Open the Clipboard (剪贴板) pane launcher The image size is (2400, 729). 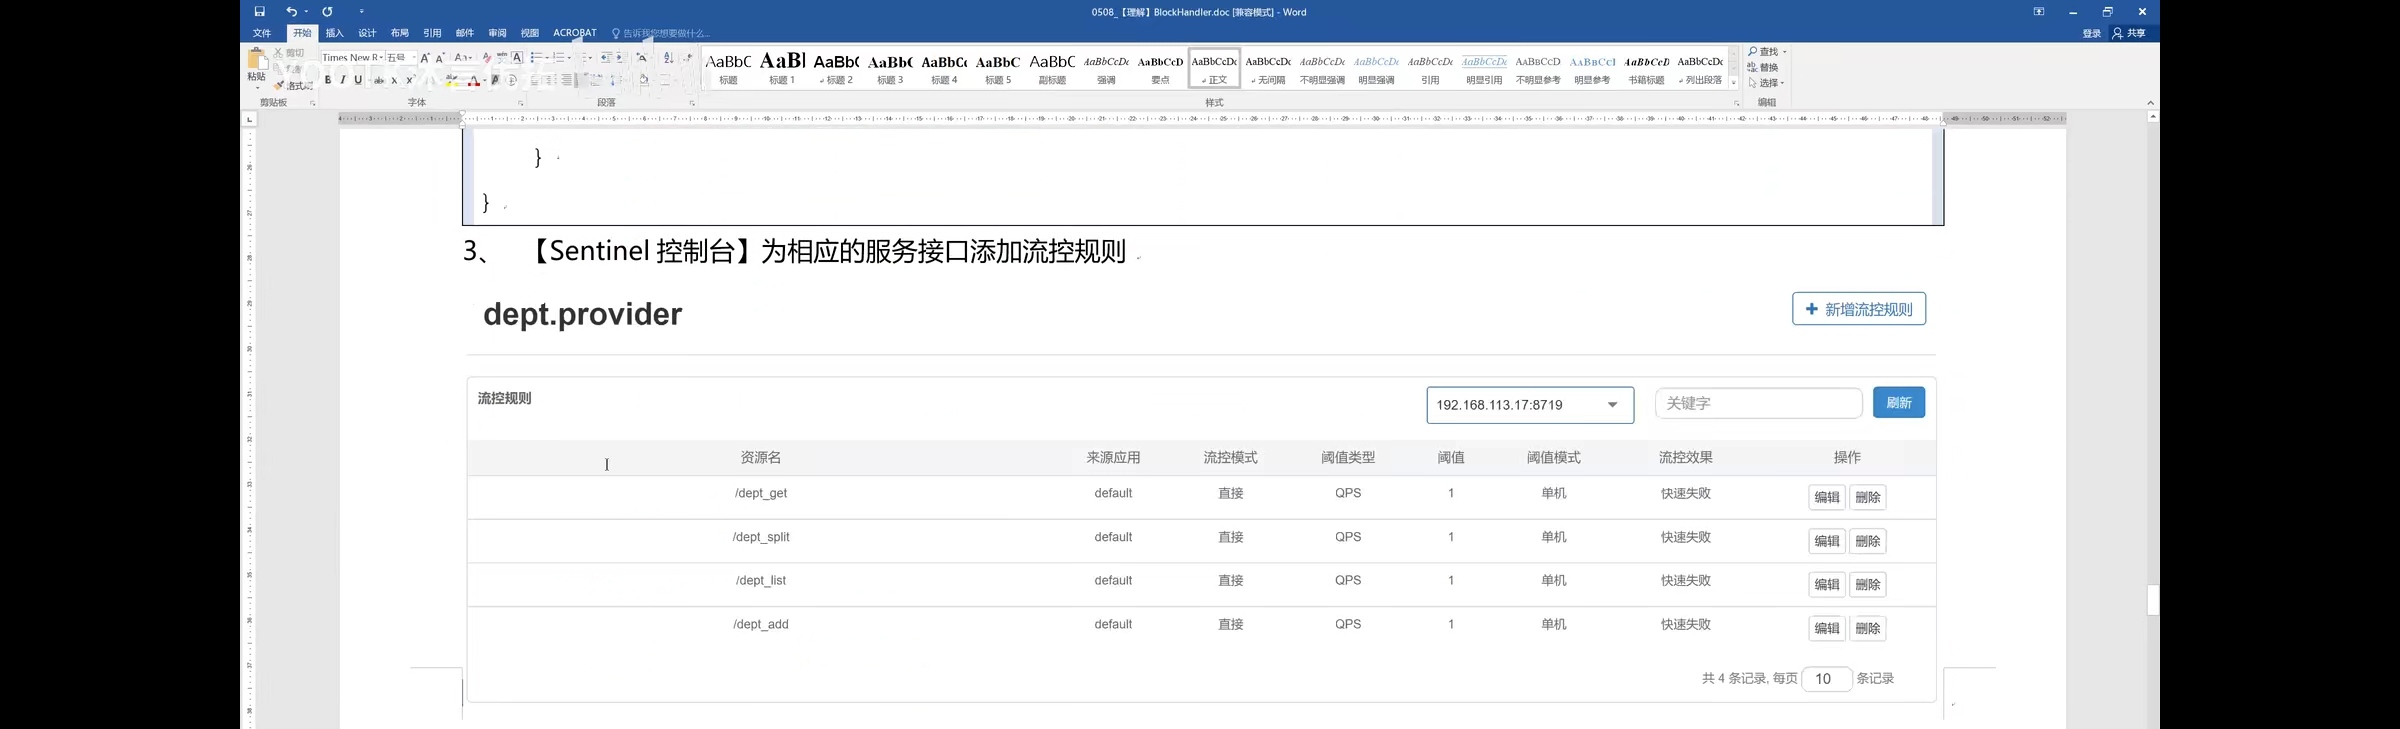(x=313, y=104)
